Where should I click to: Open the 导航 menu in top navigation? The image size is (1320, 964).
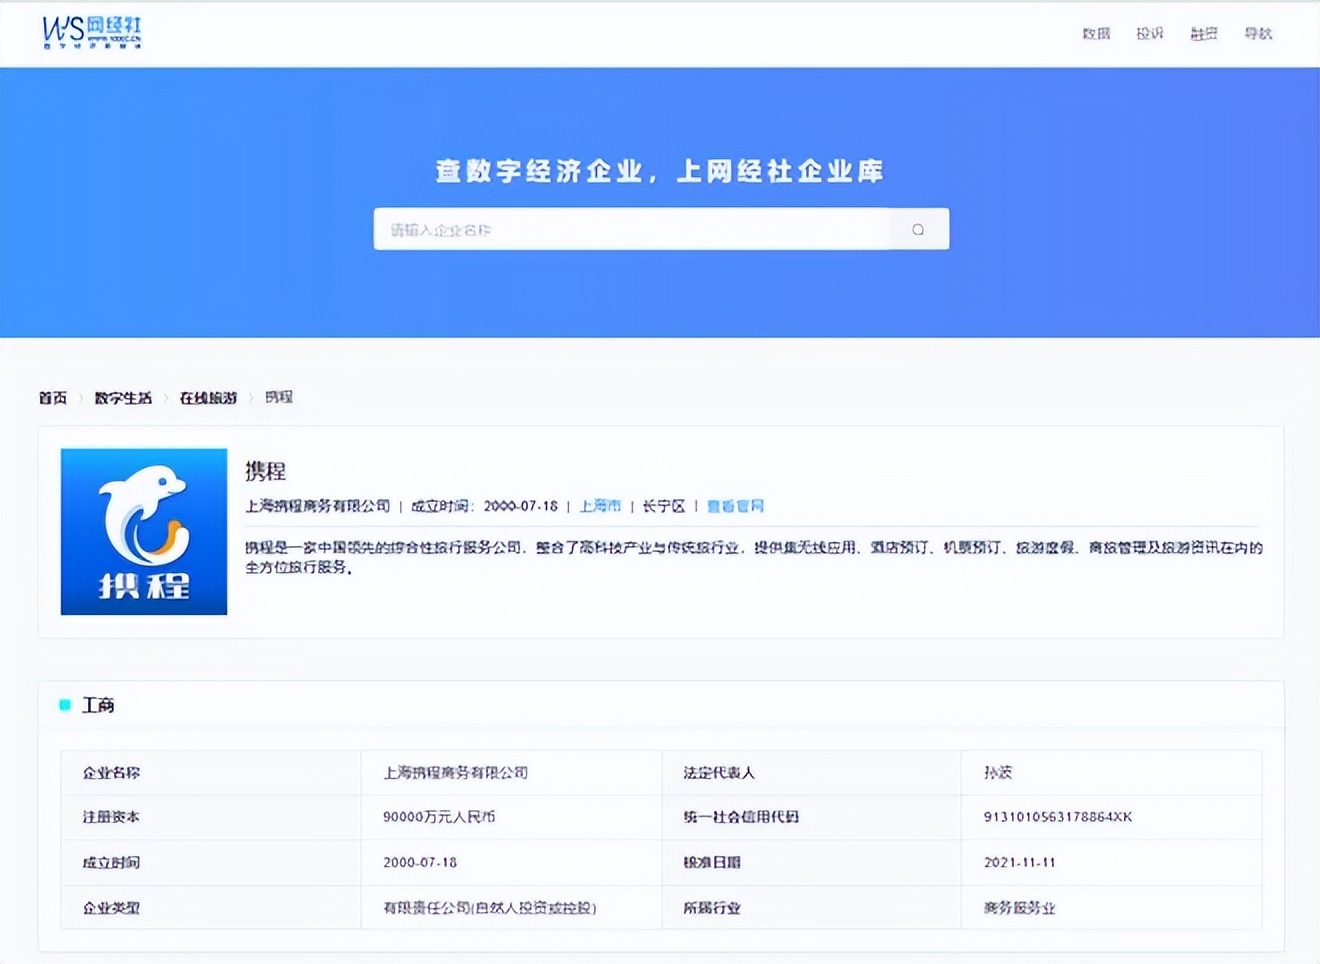[1258, 34]
